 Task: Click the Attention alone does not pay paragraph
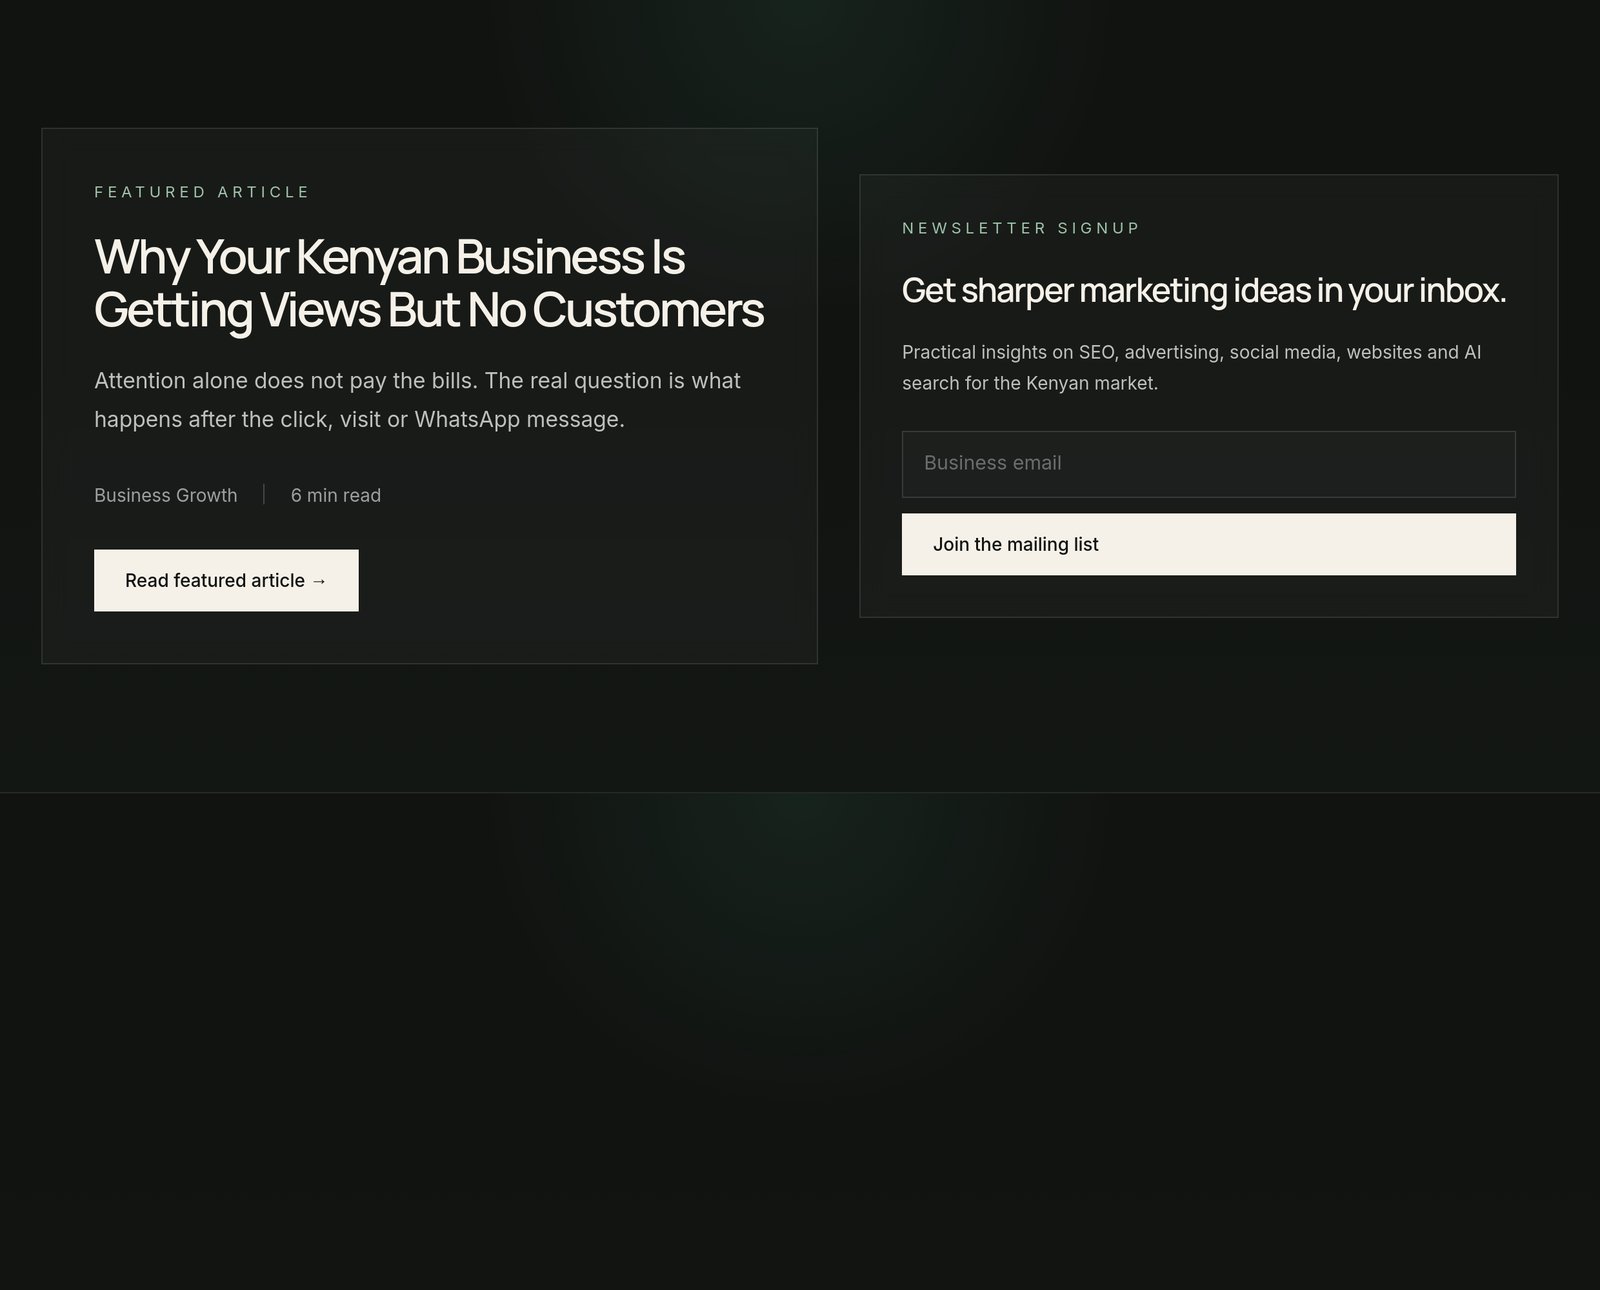pyautogui.click(x=418, y=400)
